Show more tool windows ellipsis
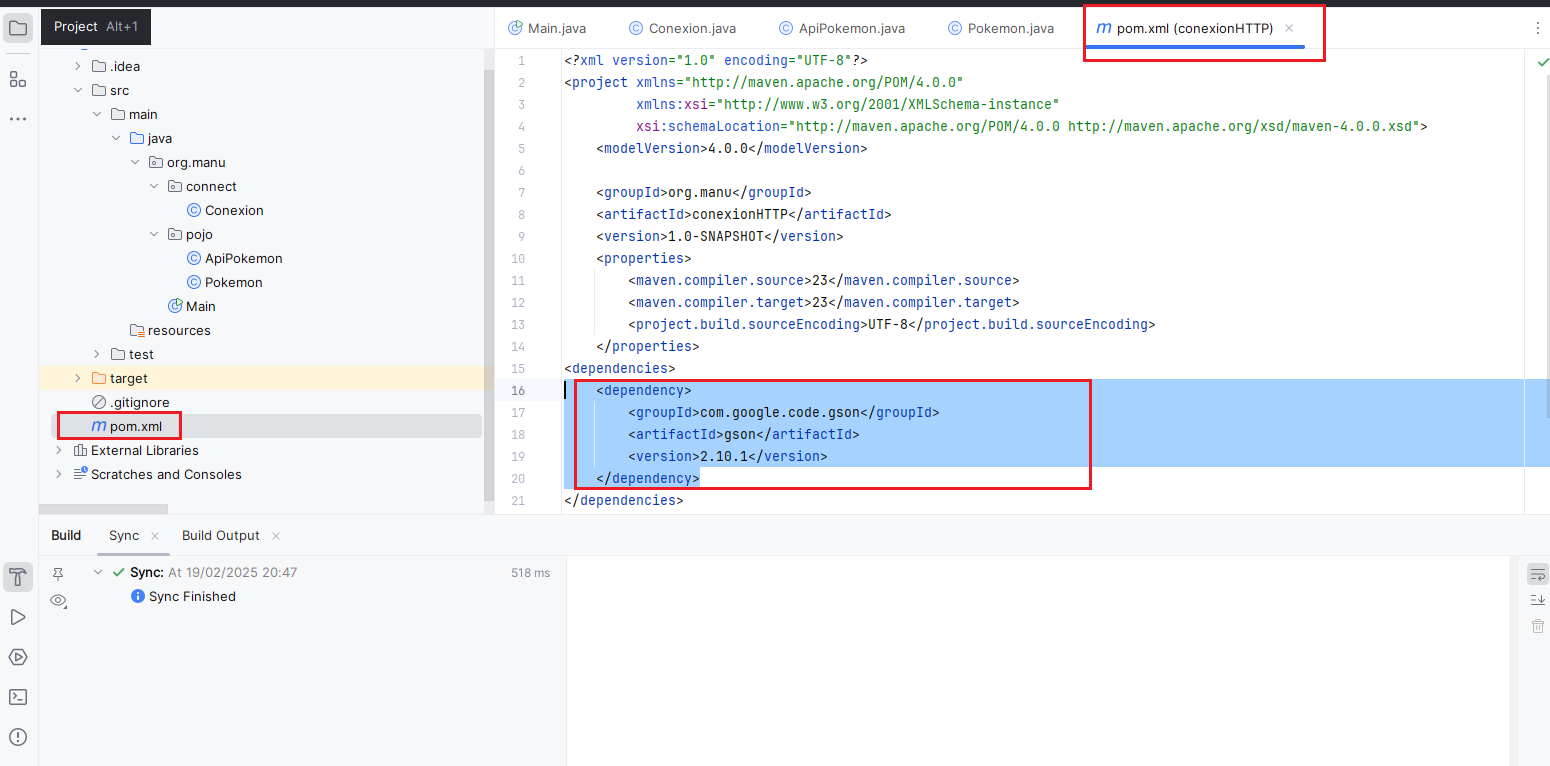Screen dimensions: 1550x766 [18, 119]
